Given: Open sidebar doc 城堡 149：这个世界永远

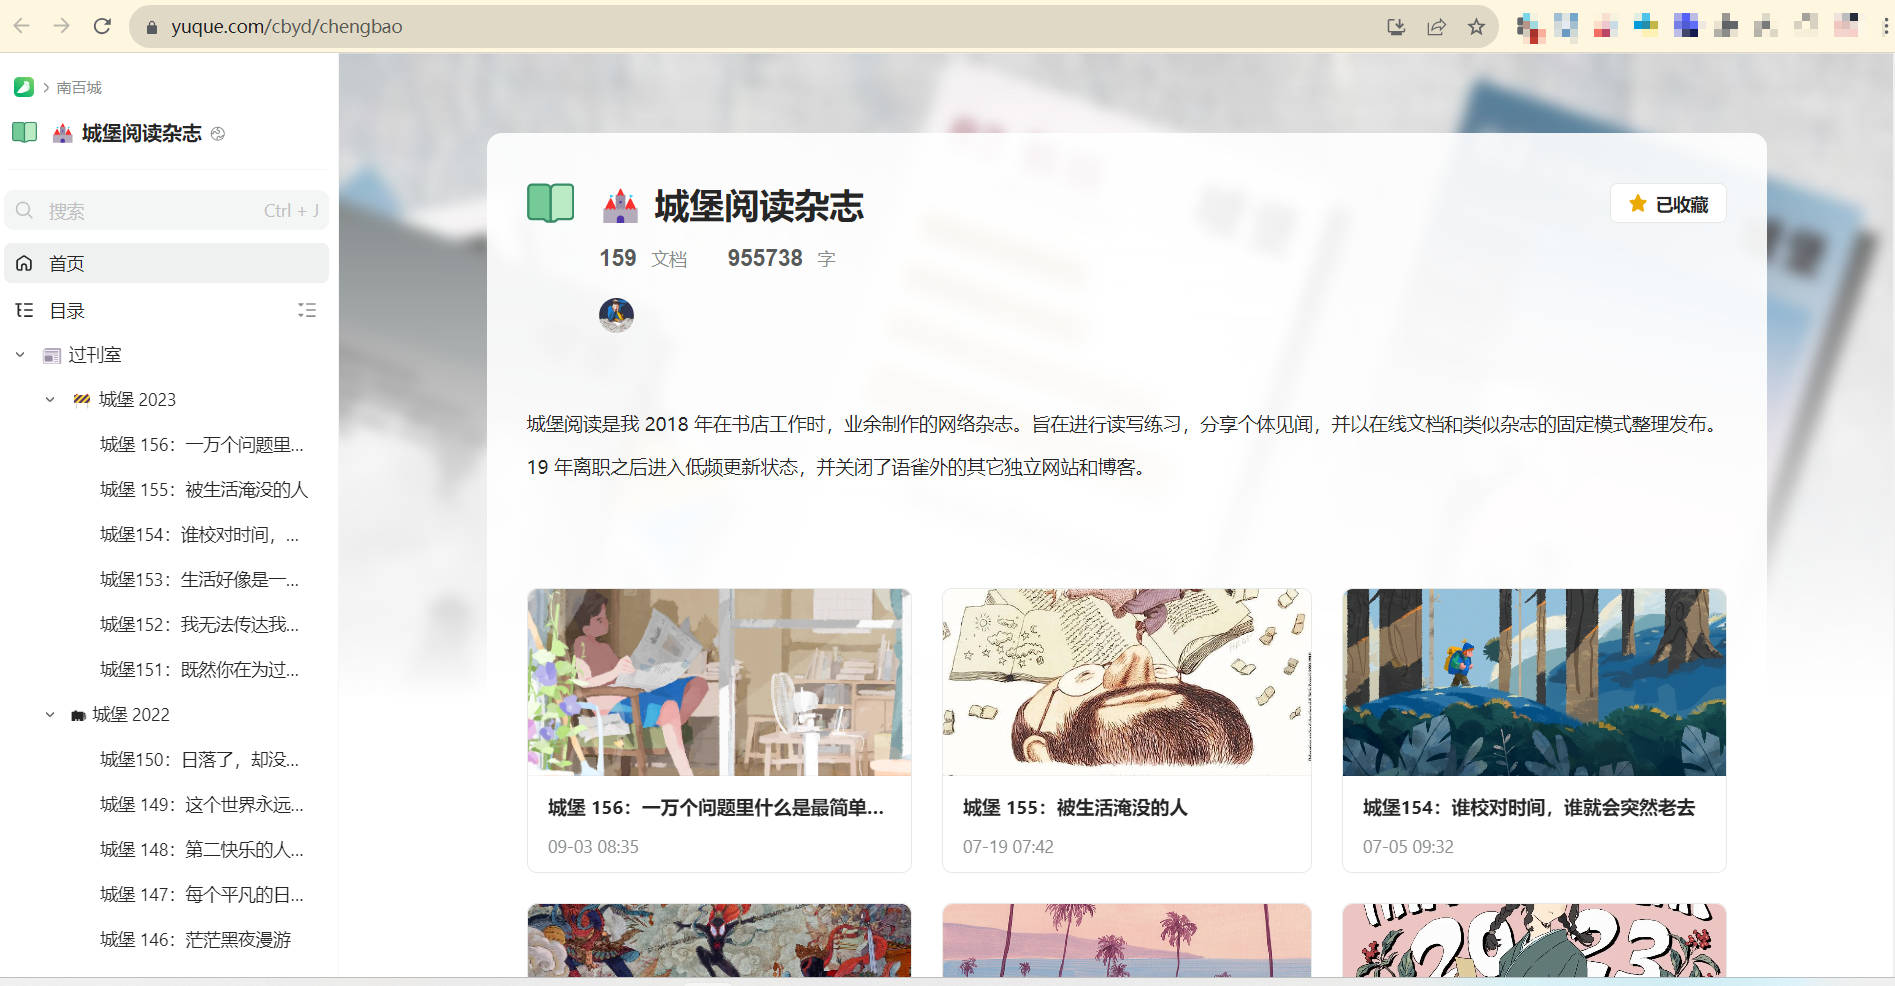Looking at the screenshot, I should coord(202,805).
